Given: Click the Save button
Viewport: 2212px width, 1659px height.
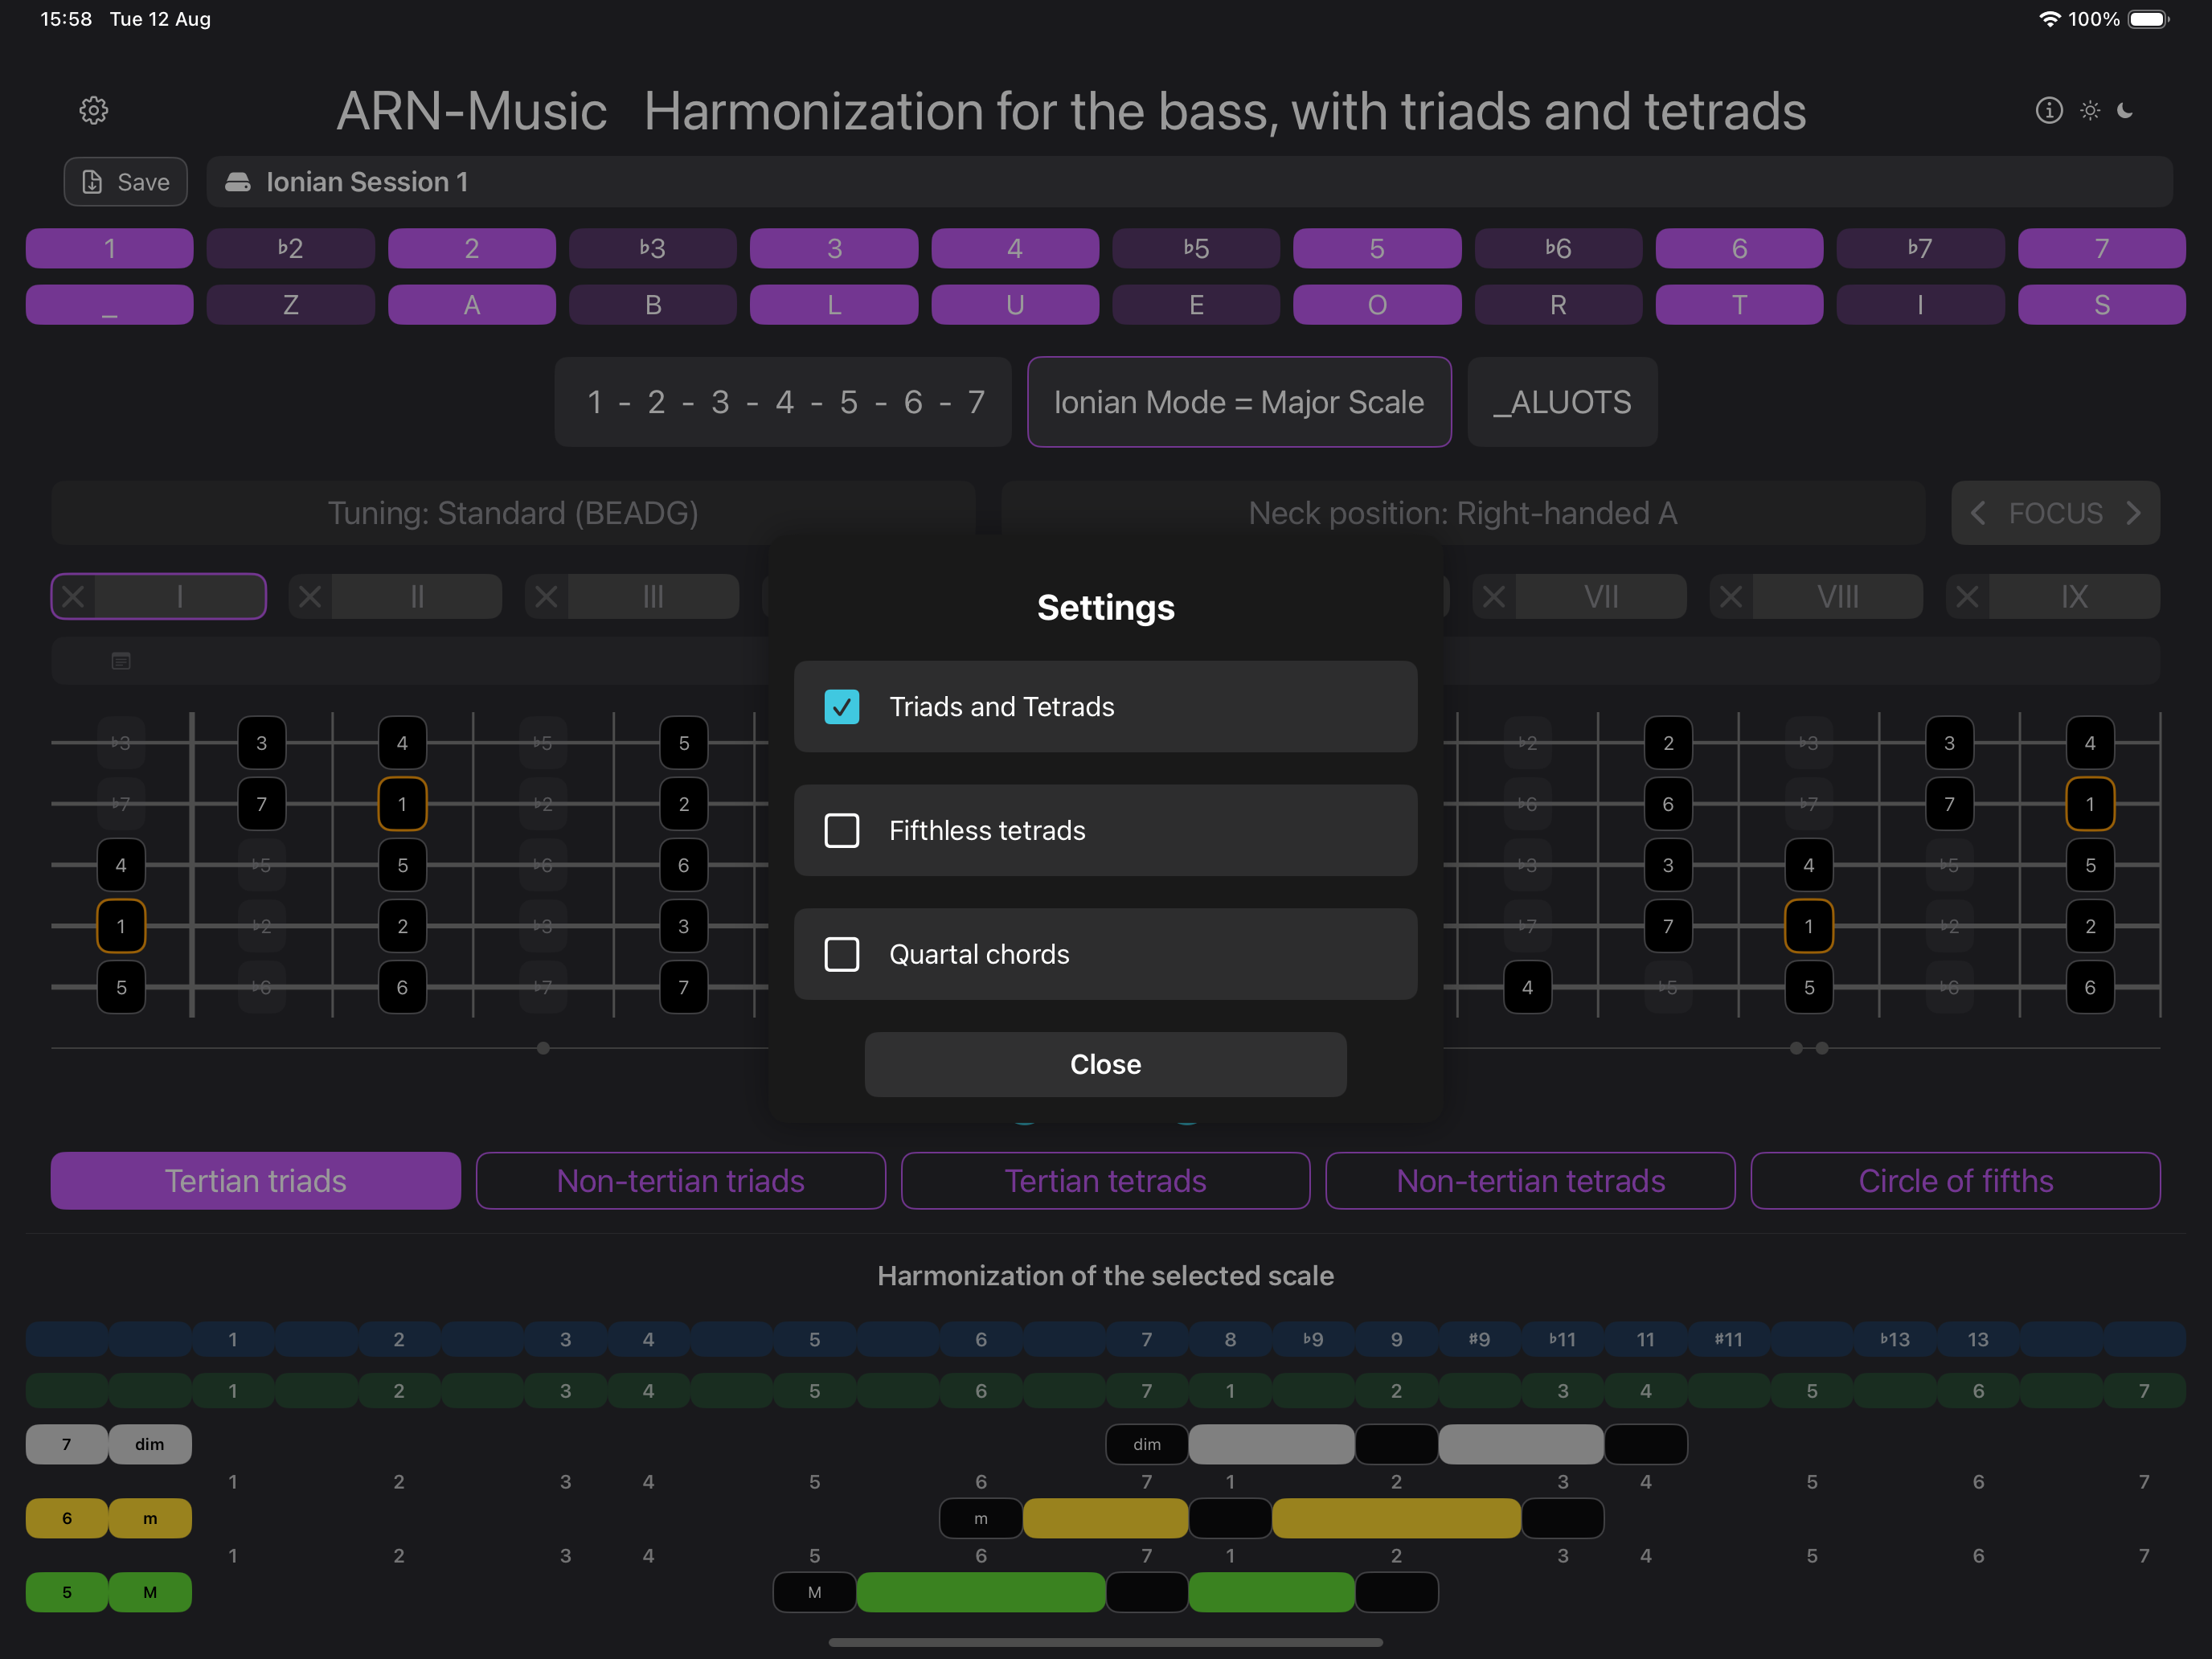Looking at the screenshot, I should point(126,182).
